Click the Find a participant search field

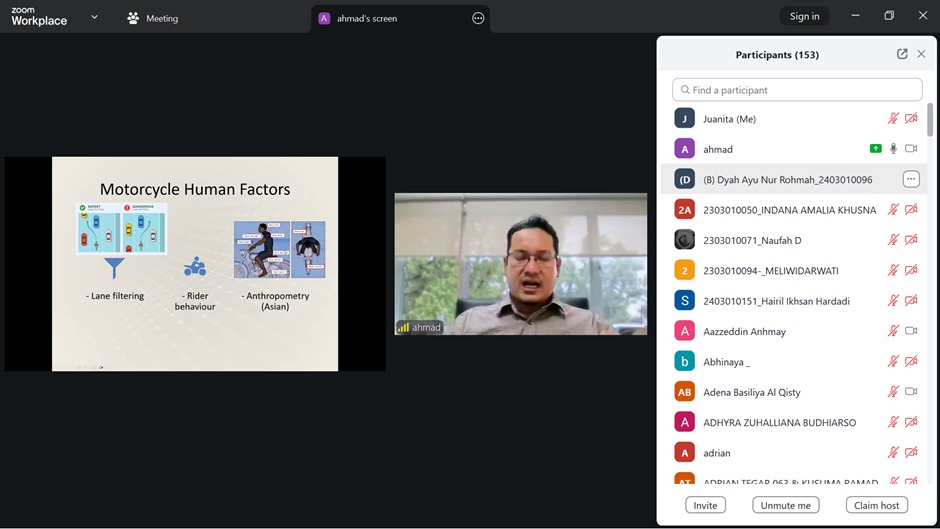coord(797,90)
